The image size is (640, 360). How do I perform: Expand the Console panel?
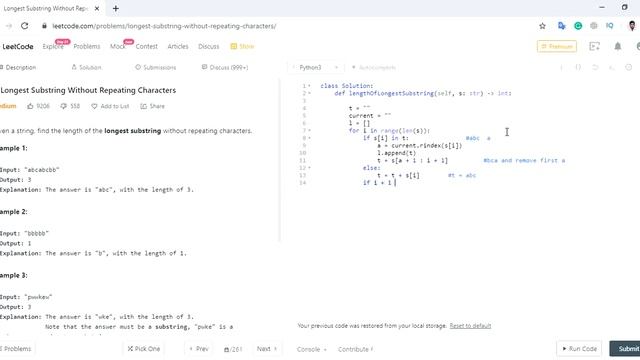(312, 349)
